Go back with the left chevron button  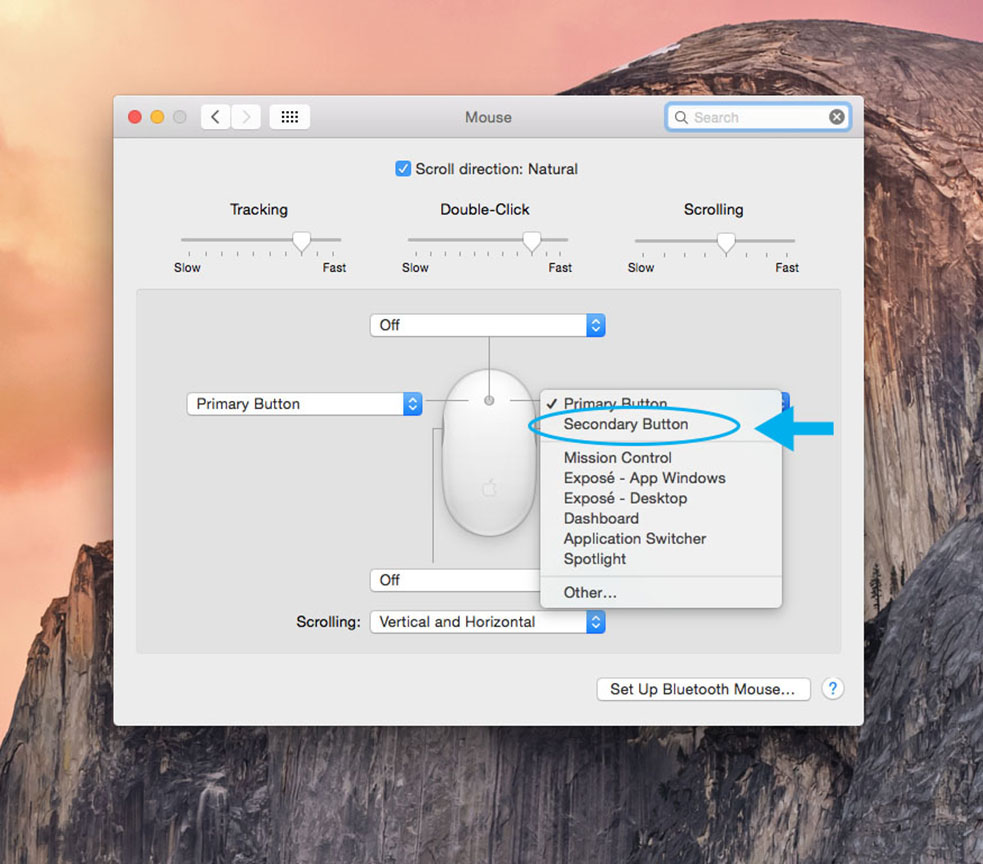click(216, 117)
